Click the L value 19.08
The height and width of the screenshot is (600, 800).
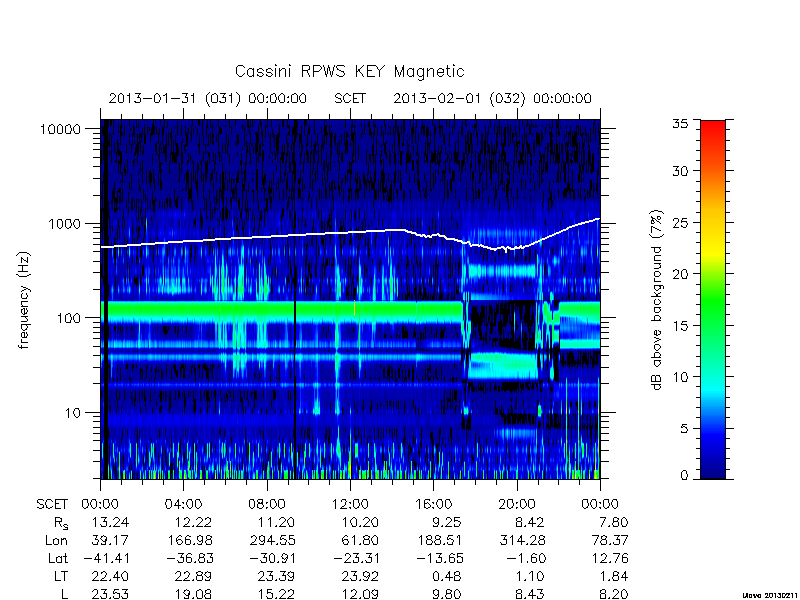tap(192, 594)
